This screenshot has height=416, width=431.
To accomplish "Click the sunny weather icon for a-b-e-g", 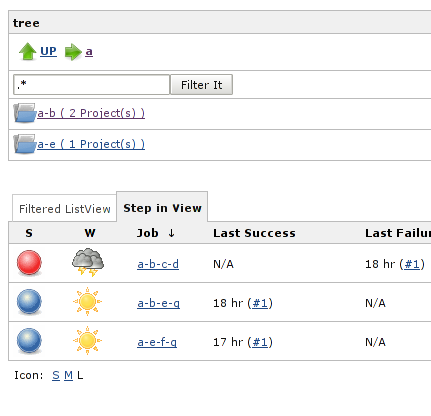I will tap(87, 302).
